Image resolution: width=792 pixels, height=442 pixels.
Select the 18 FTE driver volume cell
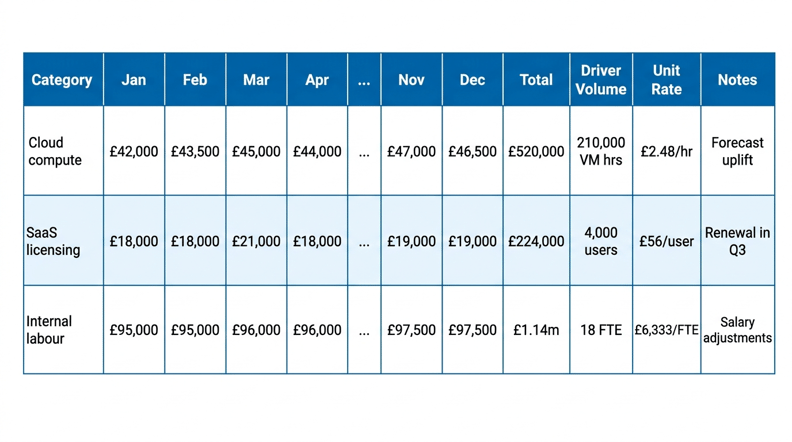click(601, 330)
